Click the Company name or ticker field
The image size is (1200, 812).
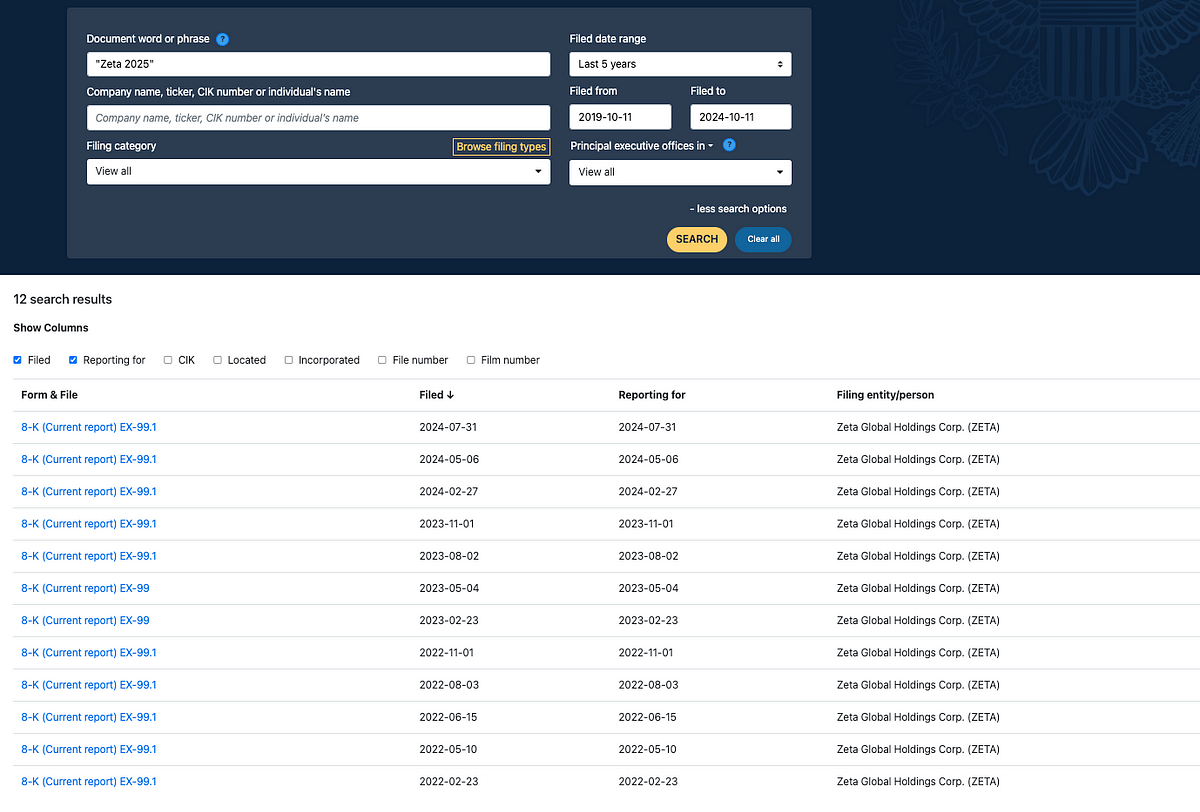tap(318, 117)
